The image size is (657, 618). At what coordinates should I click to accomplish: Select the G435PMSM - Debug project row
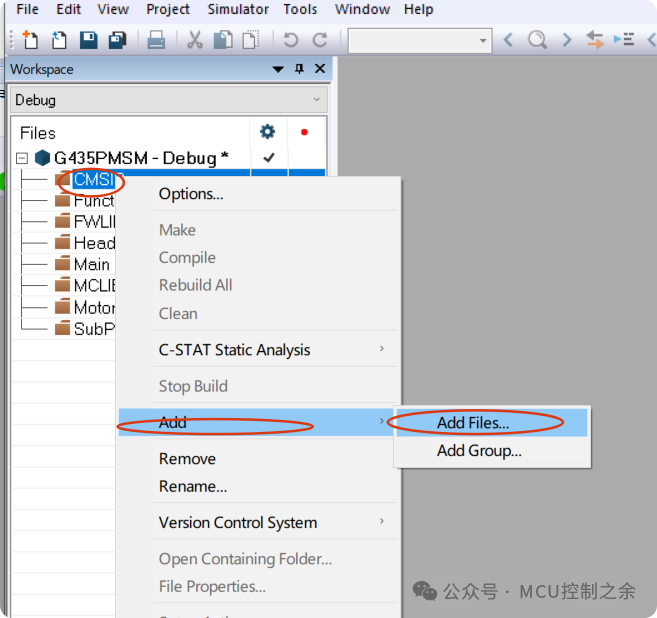click(142, 158)
